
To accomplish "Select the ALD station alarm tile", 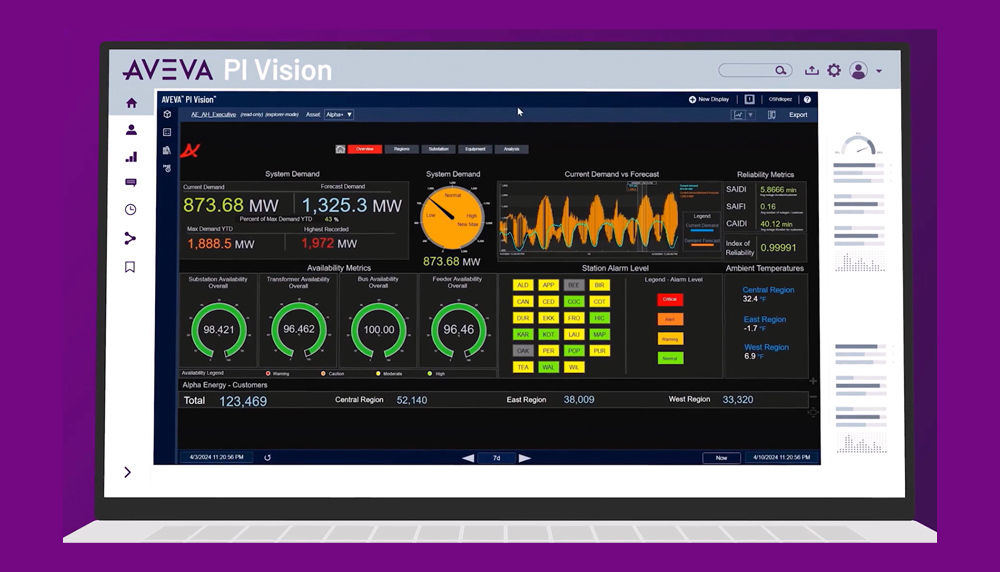I will tap(523, 285).
